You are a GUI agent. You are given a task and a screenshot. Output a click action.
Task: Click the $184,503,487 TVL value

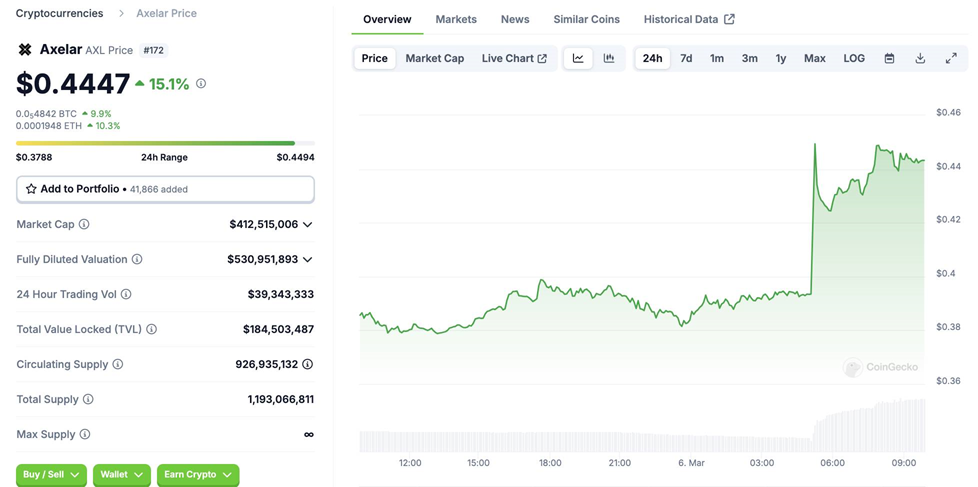278,329
